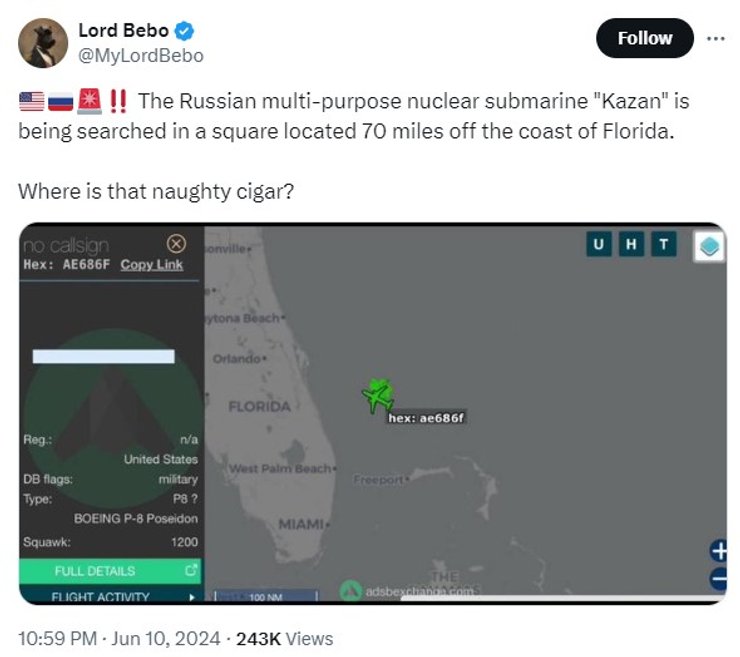
Task: Zoom in the map with plus icon
Action: (718, 550)
